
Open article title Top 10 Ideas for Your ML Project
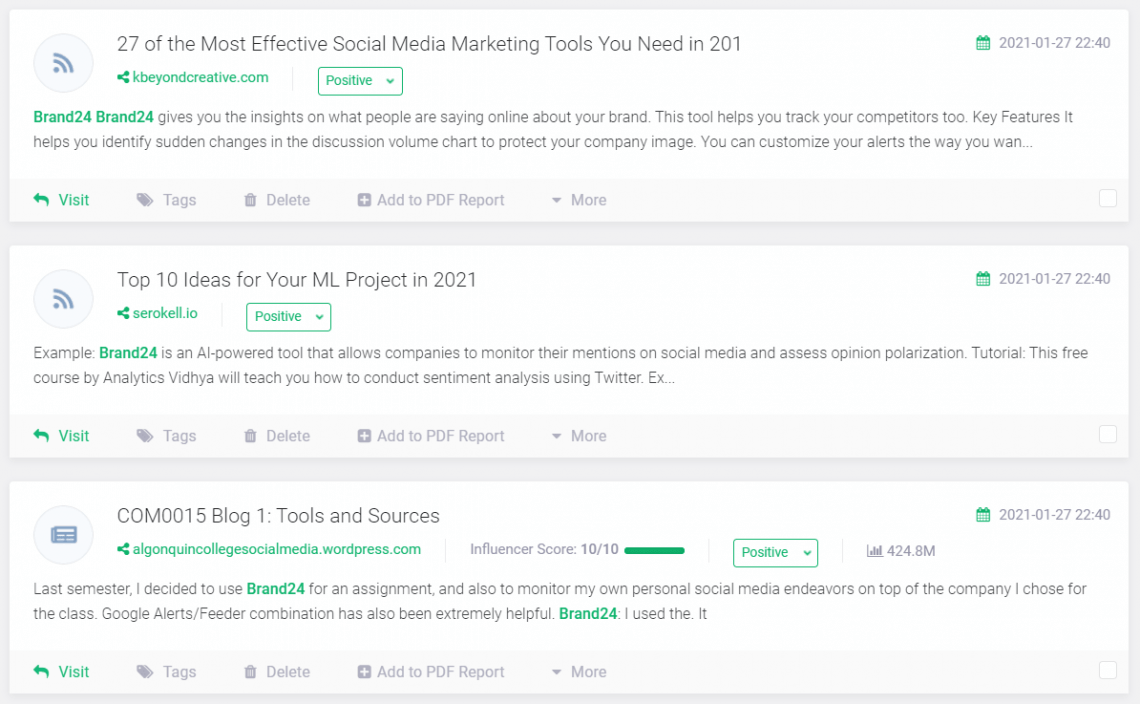pos(297,280)
